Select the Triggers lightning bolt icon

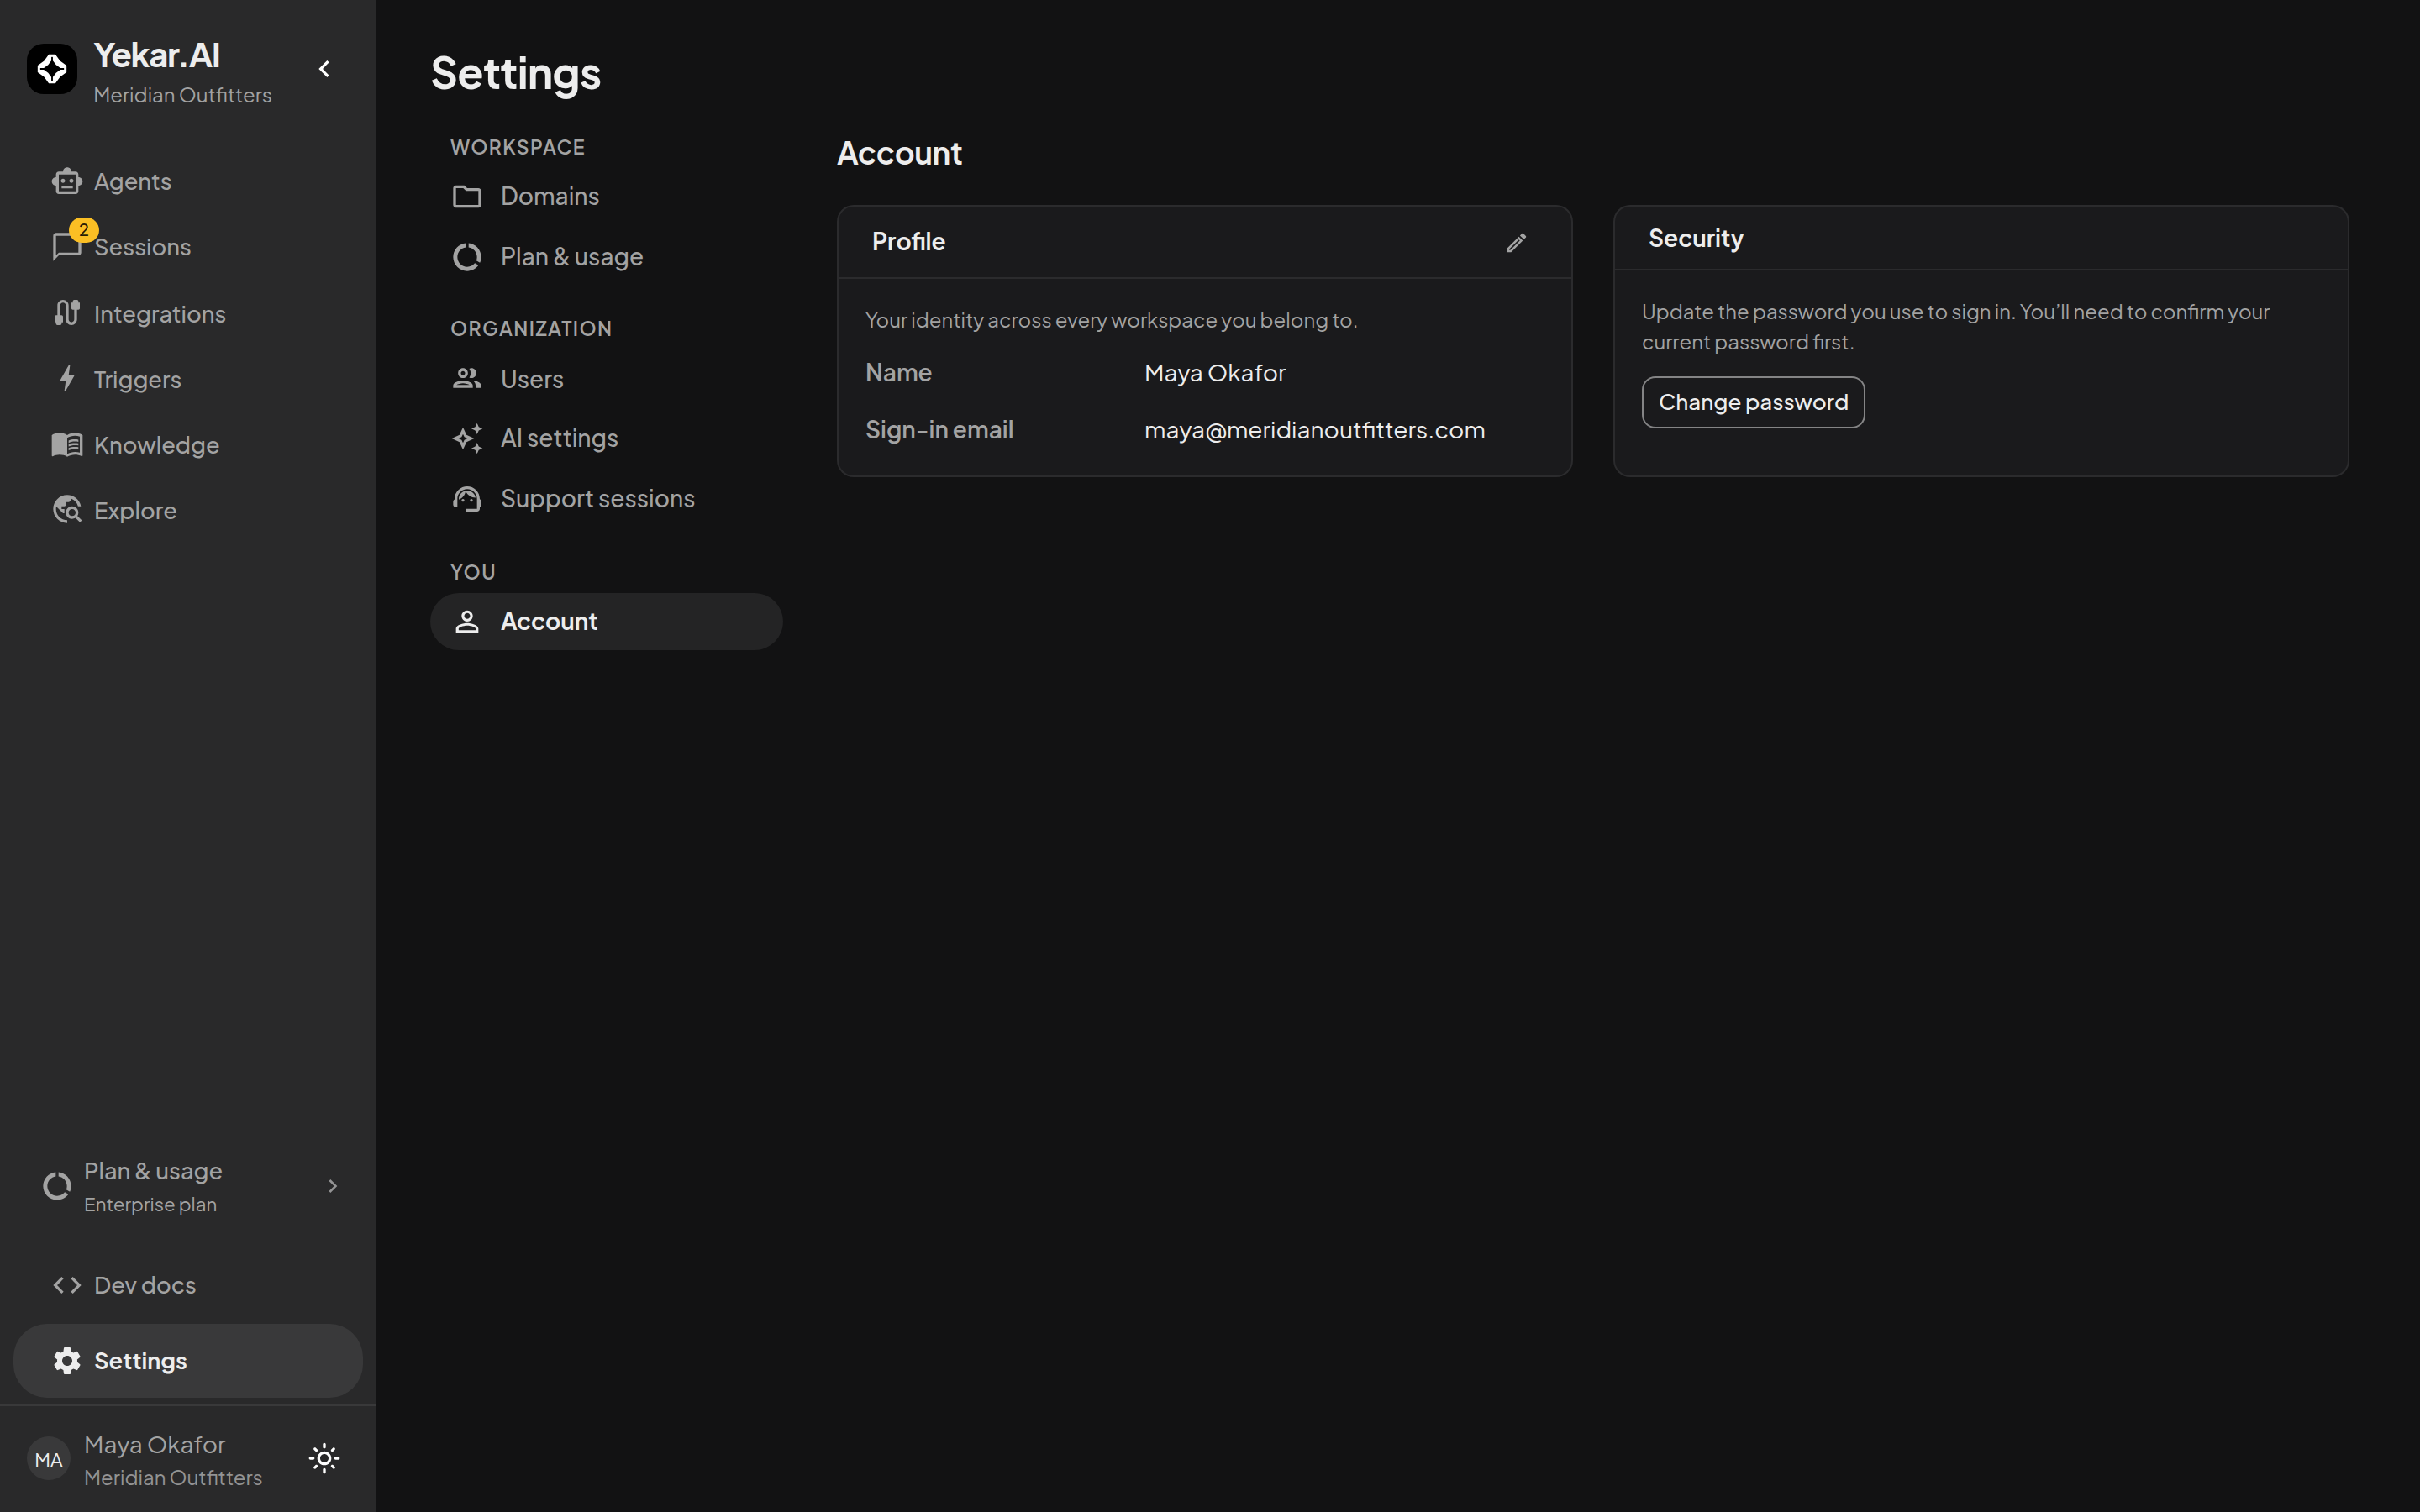click(67, 379)
